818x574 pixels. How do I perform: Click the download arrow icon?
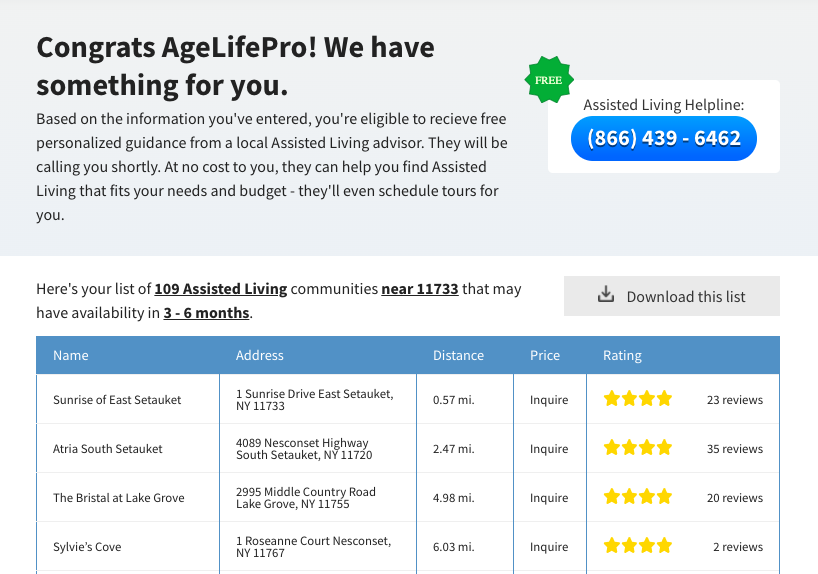[605, 295]
